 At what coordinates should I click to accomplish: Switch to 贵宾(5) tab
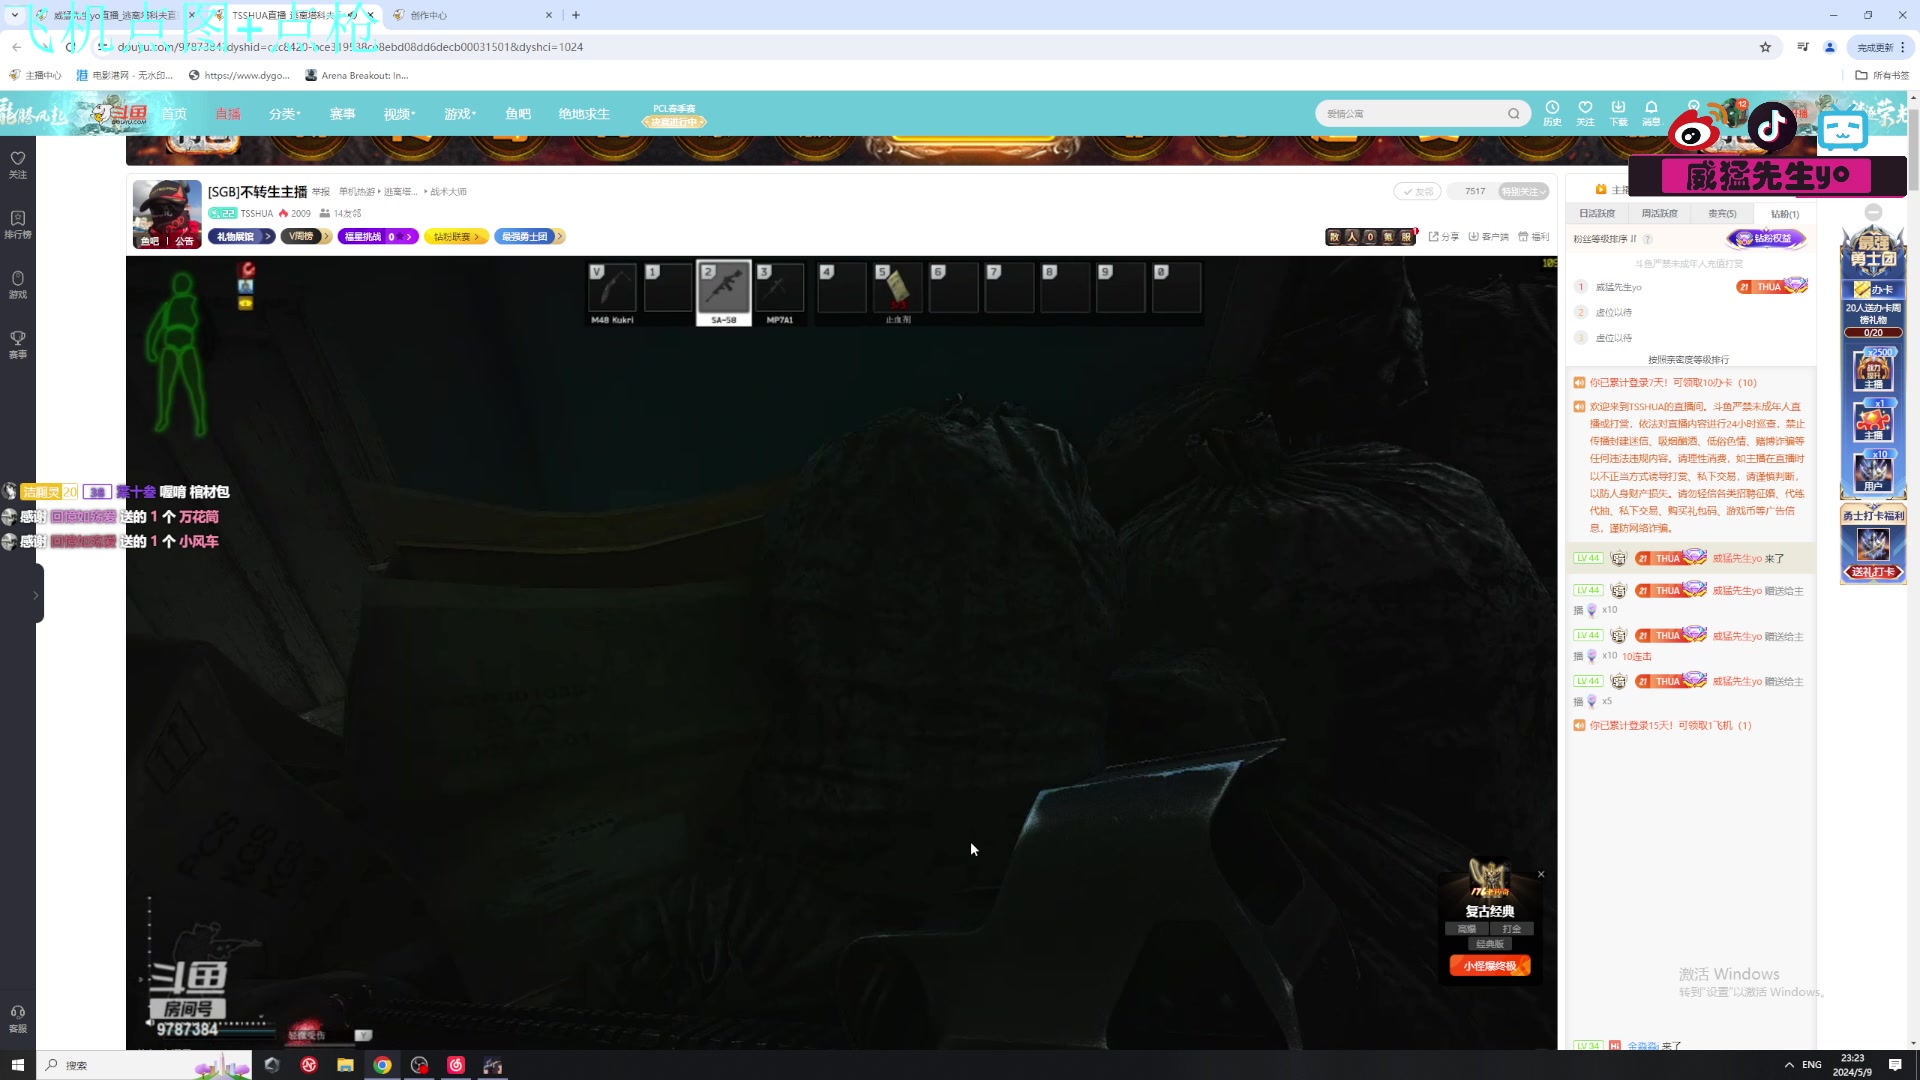1722,214
